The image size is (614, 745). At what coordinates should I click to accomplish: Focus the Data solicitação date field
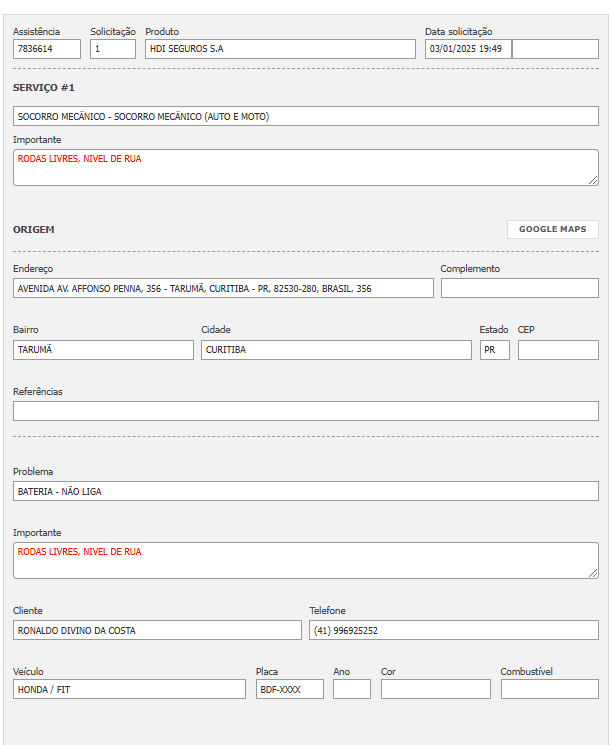pyautogui.click(x=468, y=49)
